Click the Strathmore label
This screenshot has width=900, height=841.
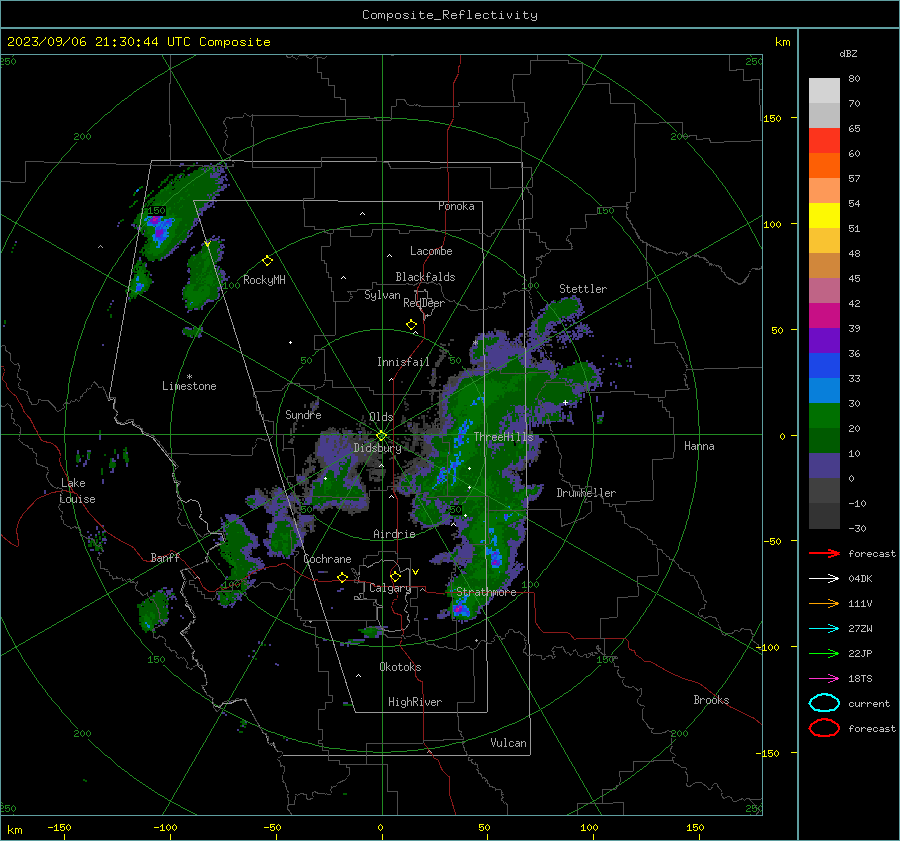486,592
